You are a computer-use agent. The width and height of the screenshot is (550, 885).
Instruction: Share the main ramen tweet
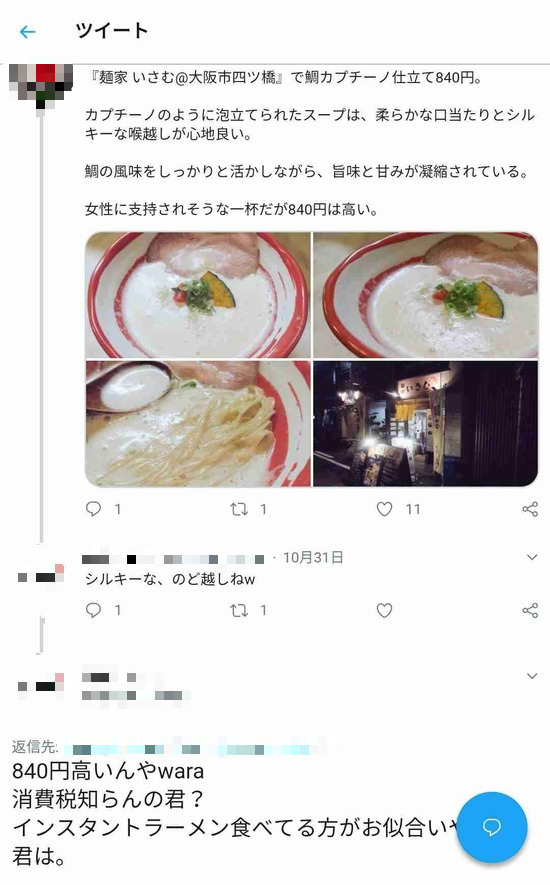pos(530,509)
